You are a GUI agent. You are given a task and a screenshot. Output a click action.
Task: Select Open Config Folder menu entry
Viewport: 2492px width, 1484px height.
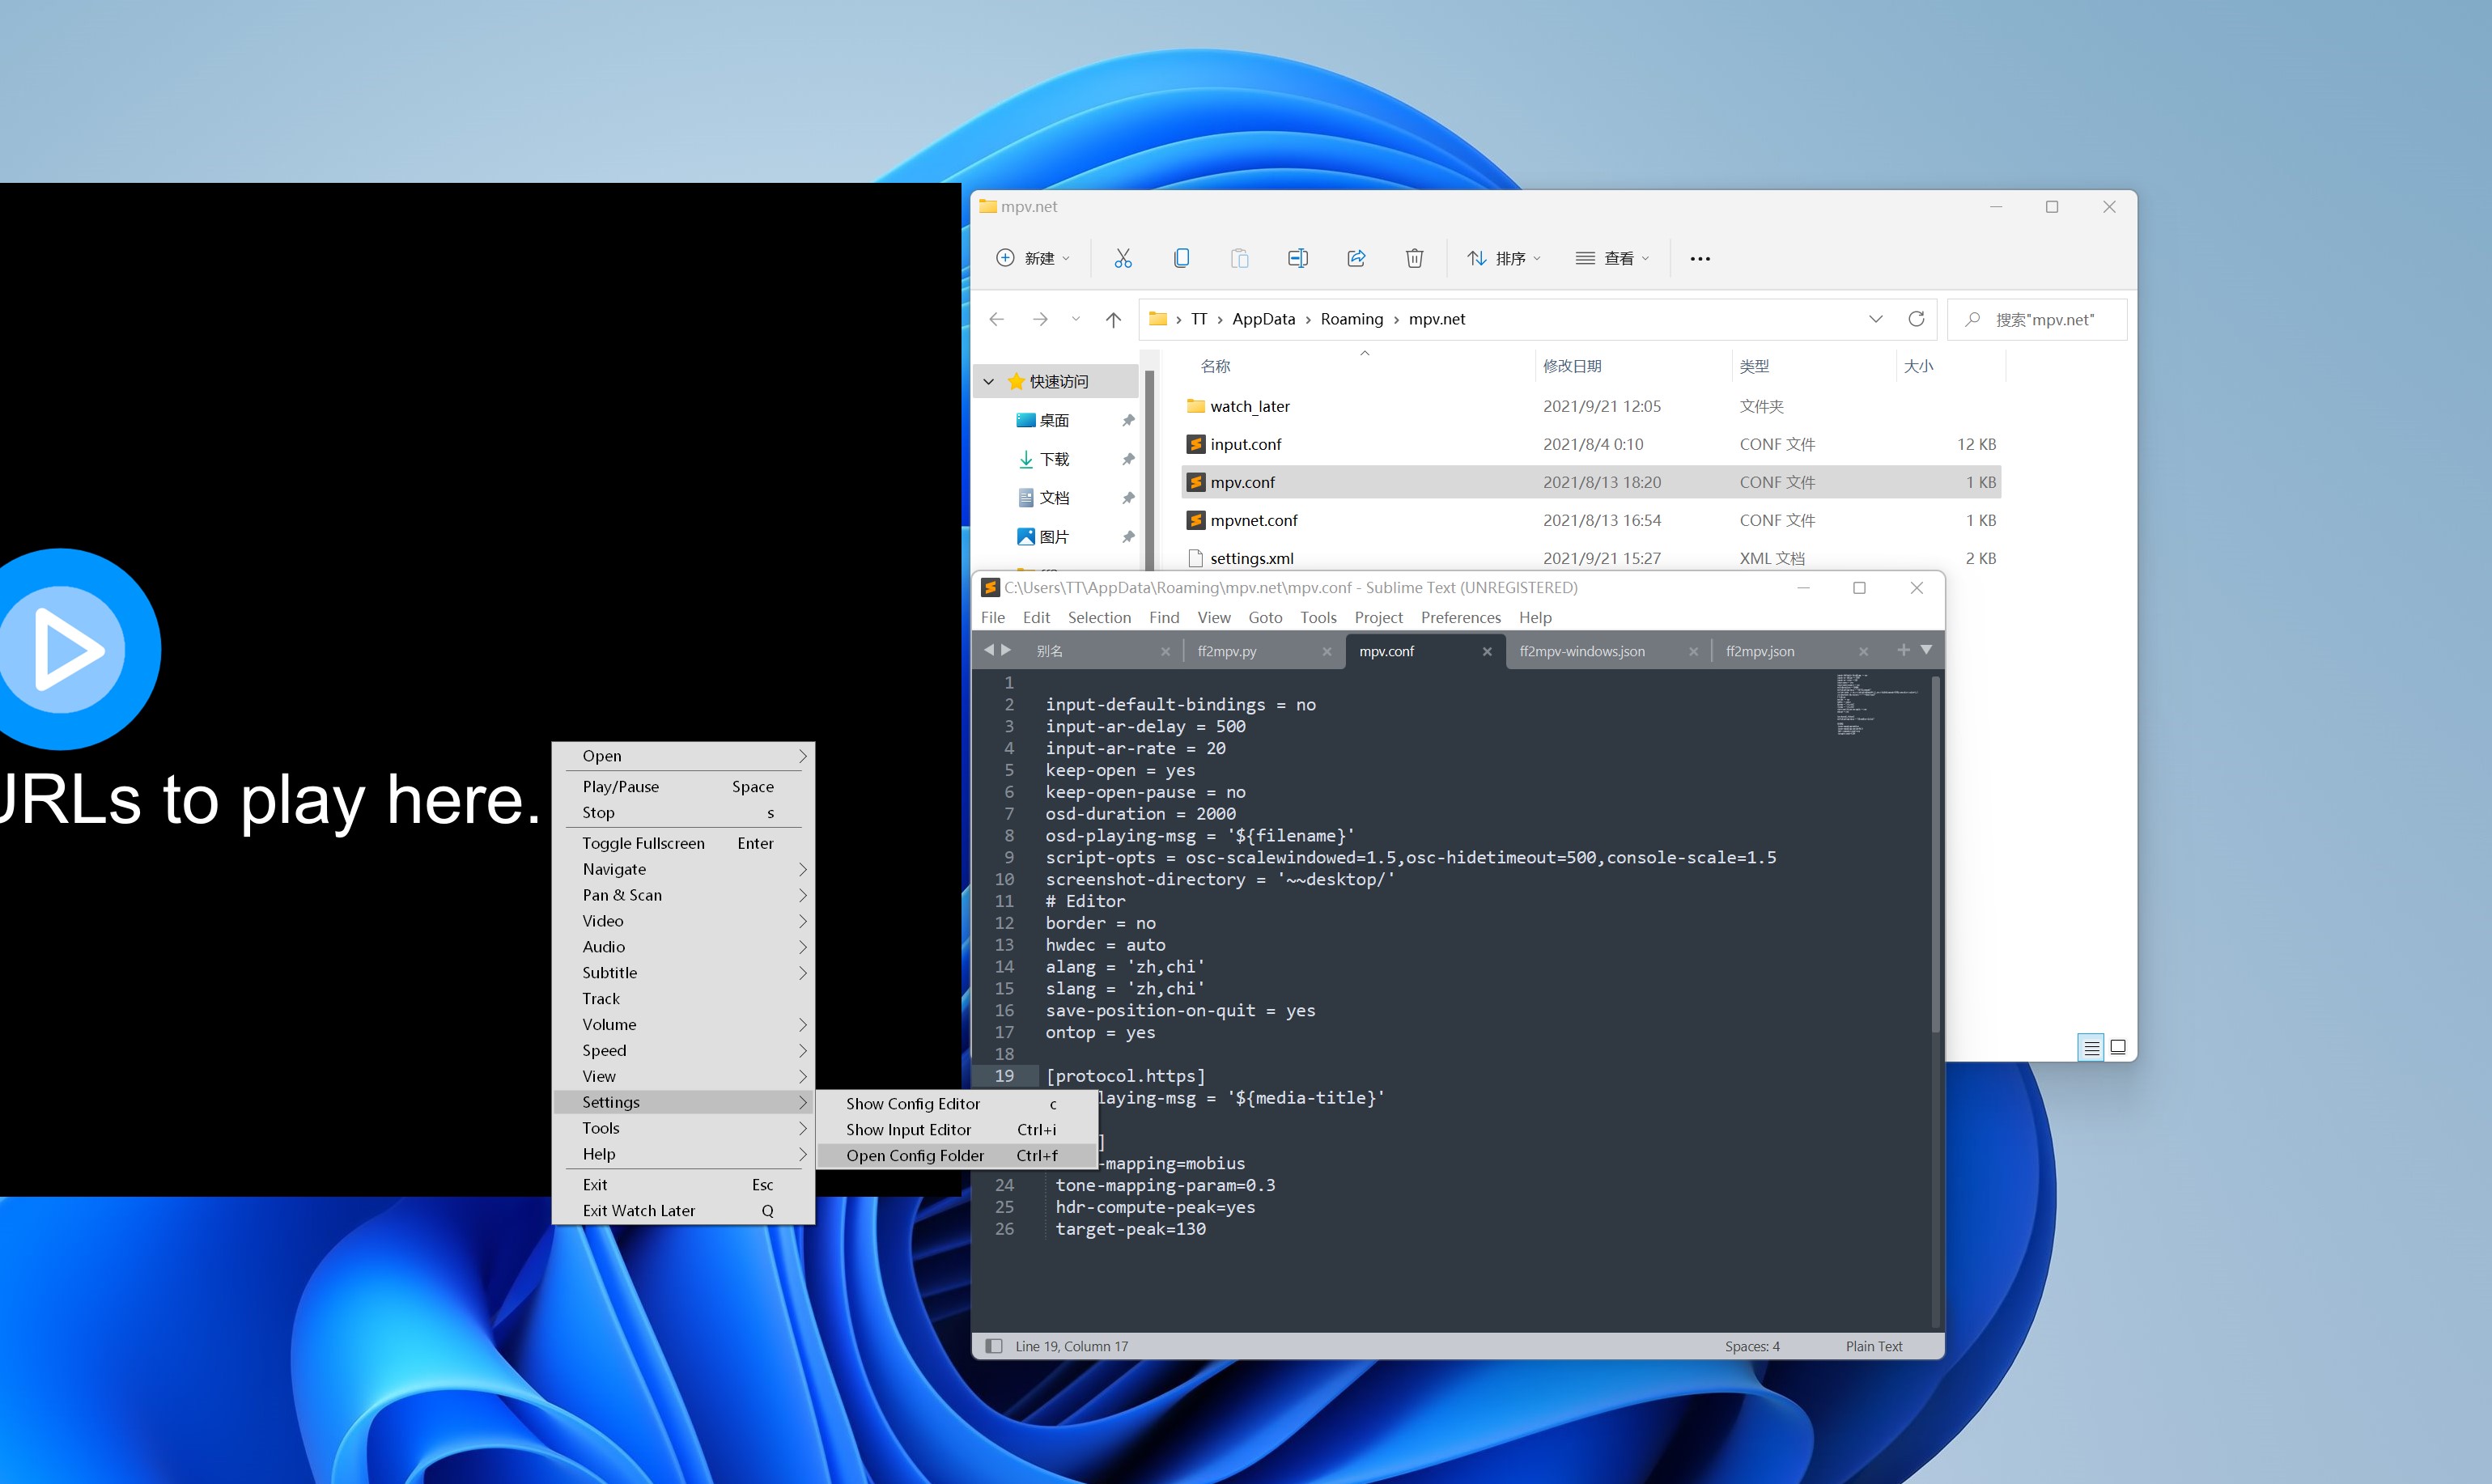coord(915,1155)
